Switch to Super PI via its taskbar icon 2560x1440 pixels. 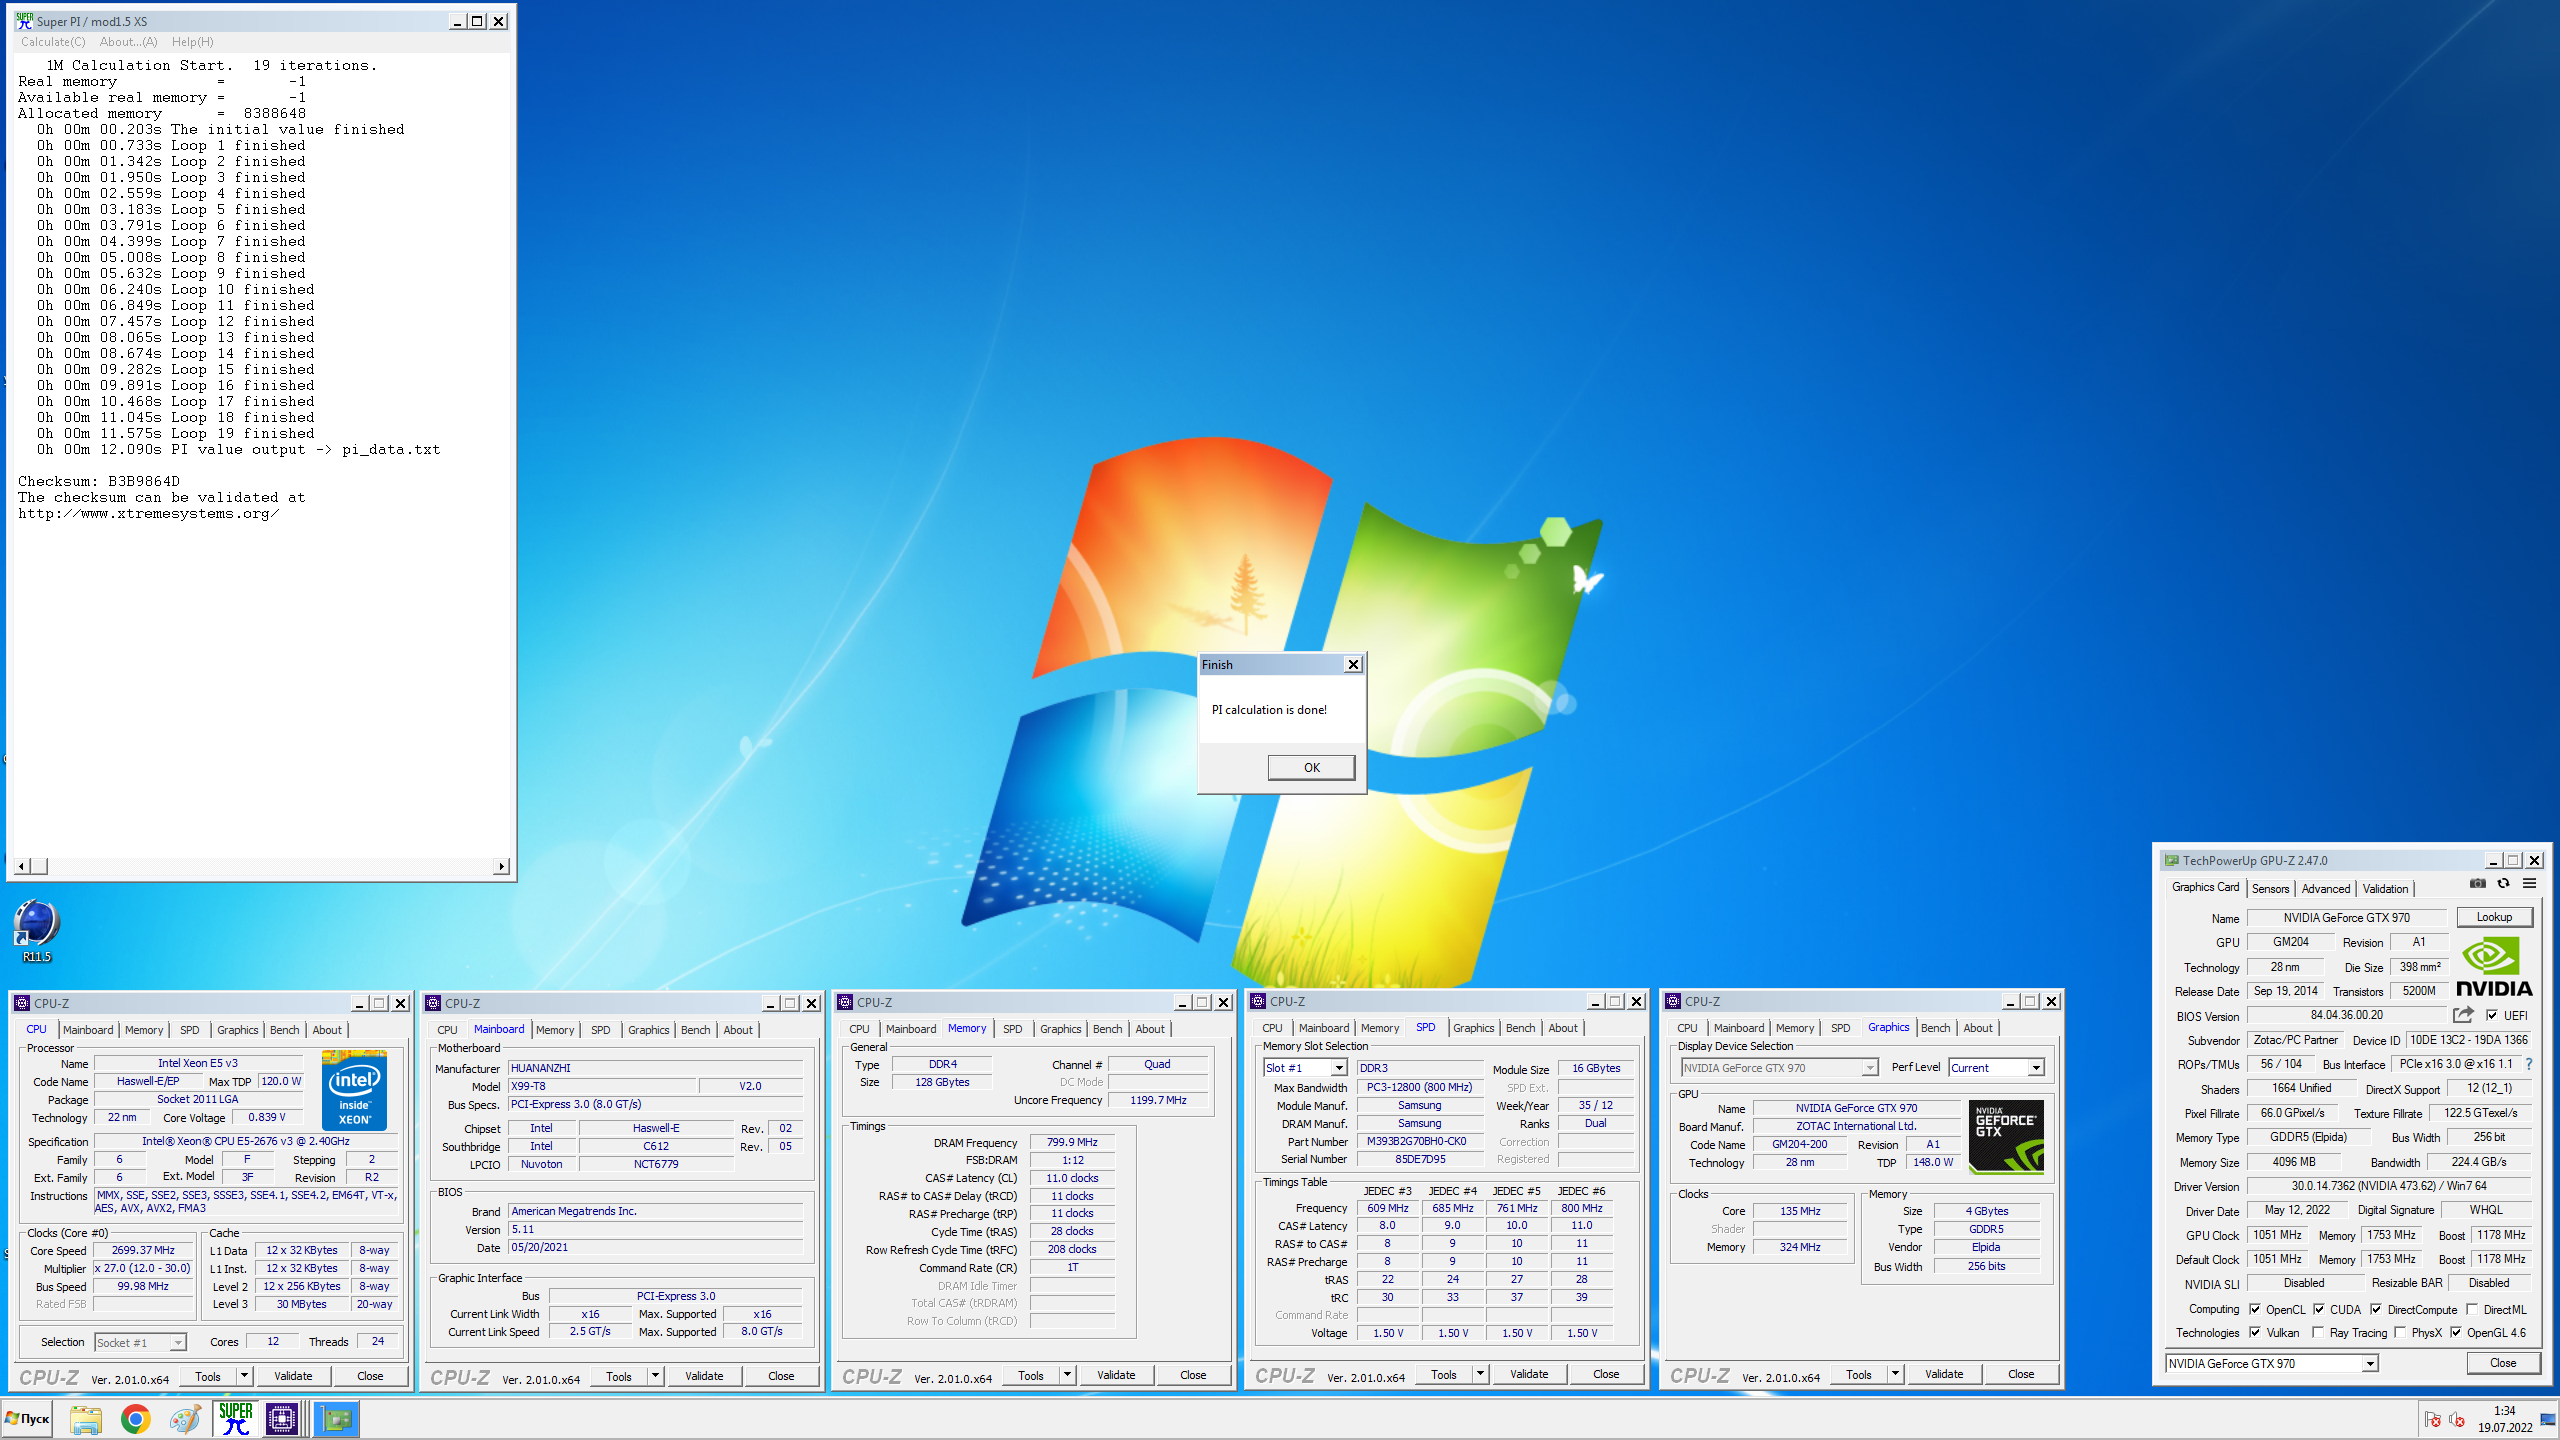(235, 1419)
